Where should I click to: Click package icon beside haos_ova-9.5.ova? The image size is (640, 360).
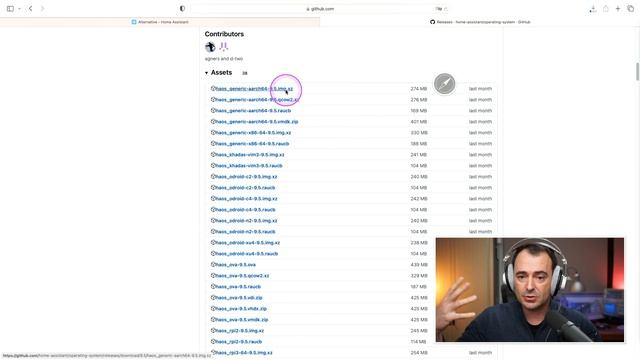(213, 265)
